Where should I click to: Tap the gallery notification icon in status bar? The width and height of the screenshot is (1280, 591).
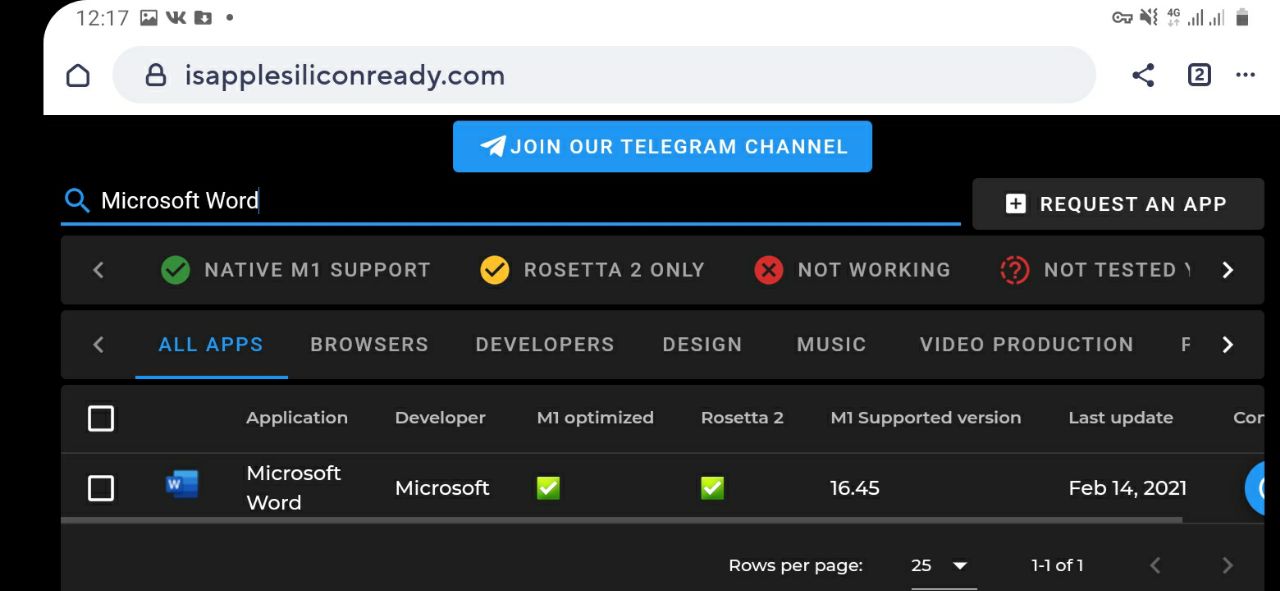click(x=149, y=17)
